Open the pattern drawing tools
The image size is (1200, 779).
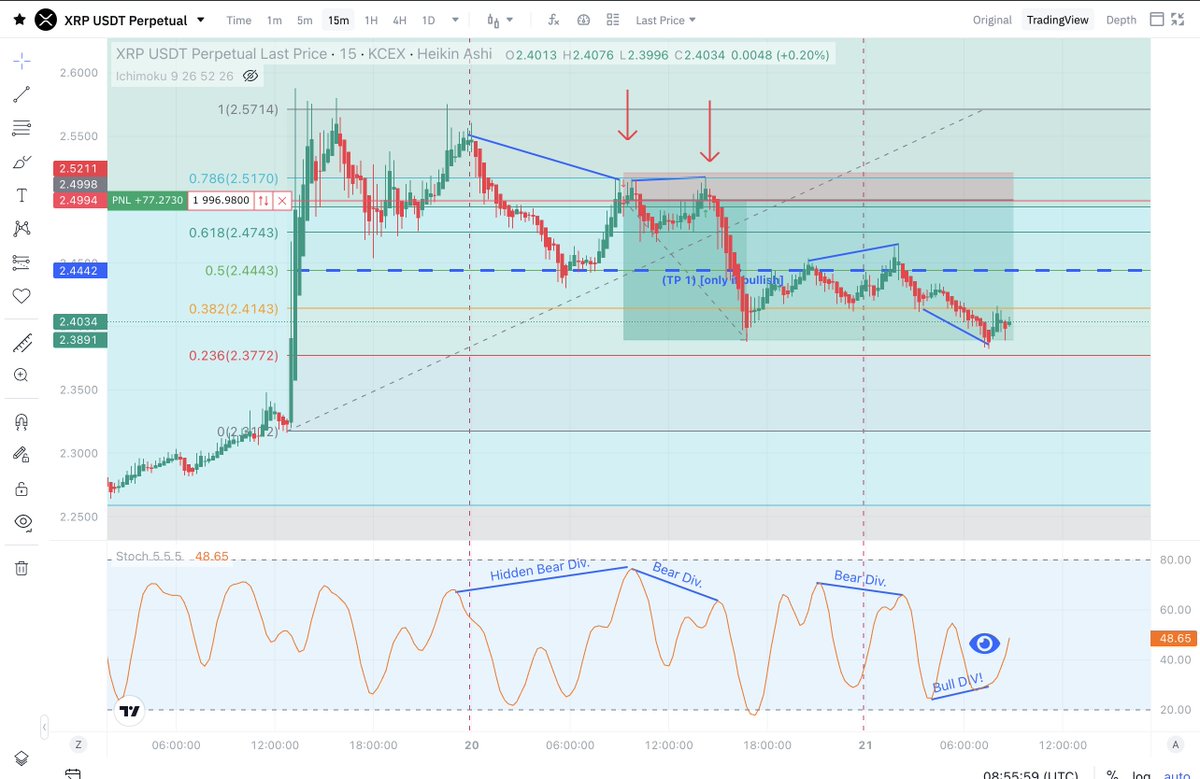pos(21,229)
